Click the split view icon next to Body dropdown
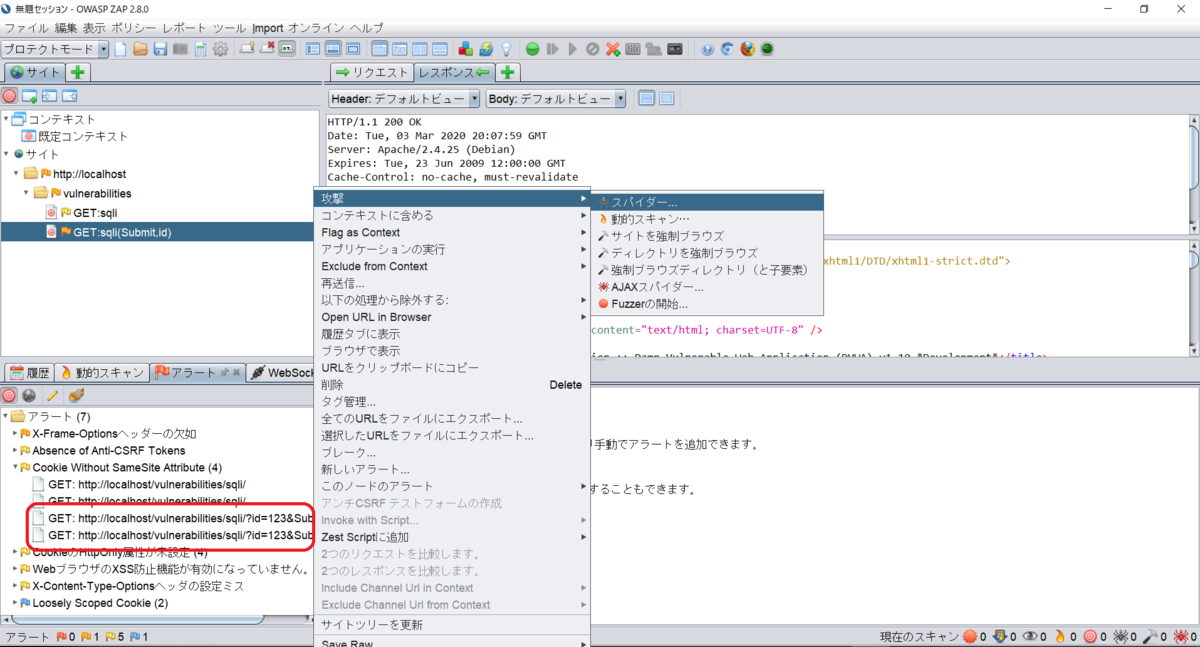 coord(646,99)
